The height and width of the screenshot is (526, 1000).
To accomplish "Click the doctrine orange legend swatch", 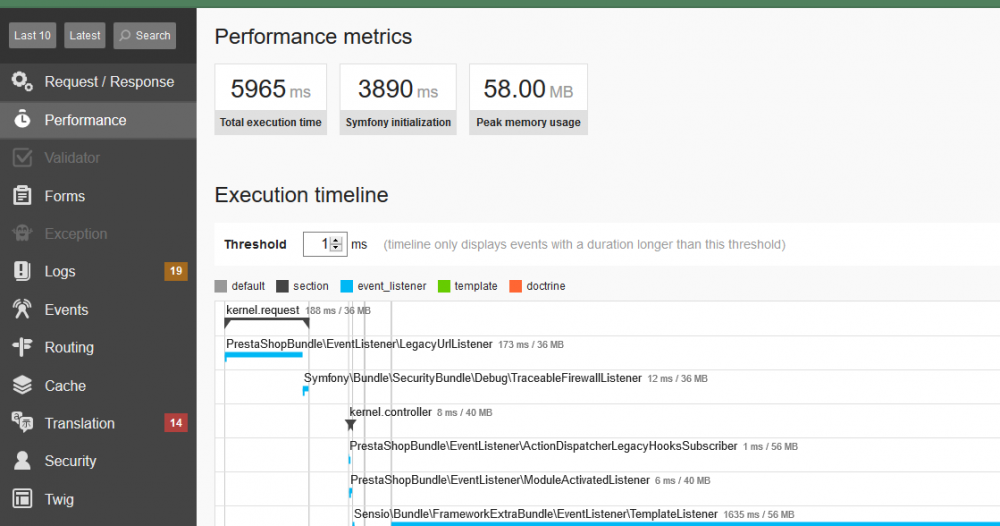I will [516, 286].
